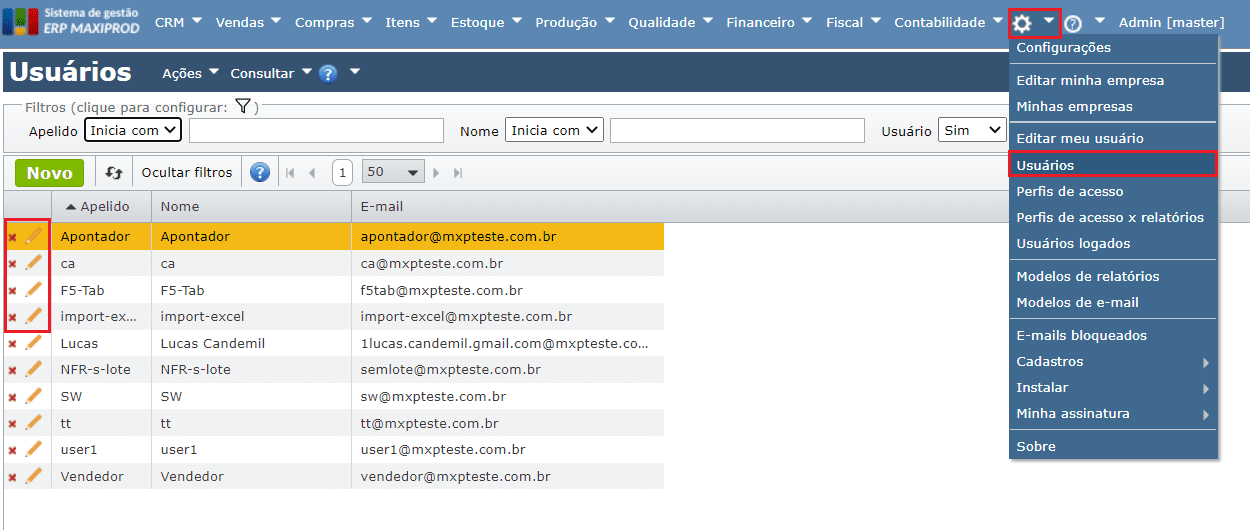This screenshot has width=1250, height=530.
Task: Select Usuários in settings menu
Action: click(x=1113, y=165)
